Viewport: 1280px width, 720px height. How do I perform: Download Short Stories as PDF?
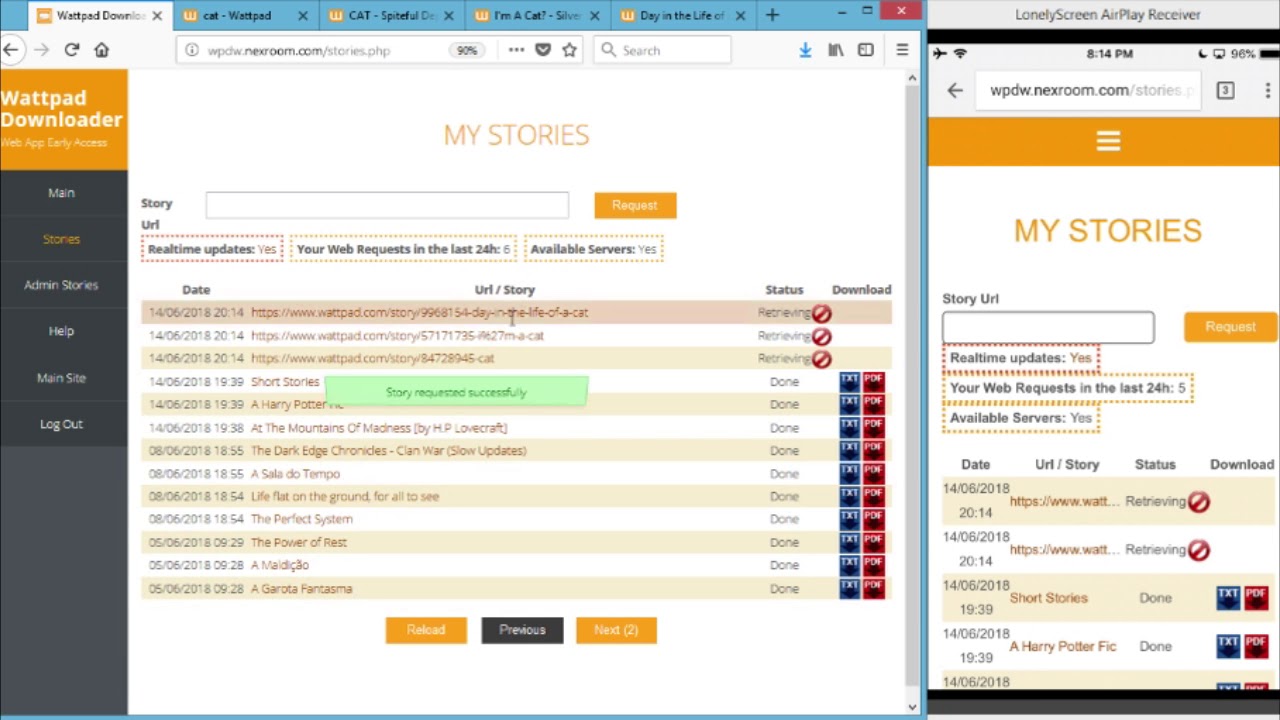pyautogui.click(x=873, y=381)
